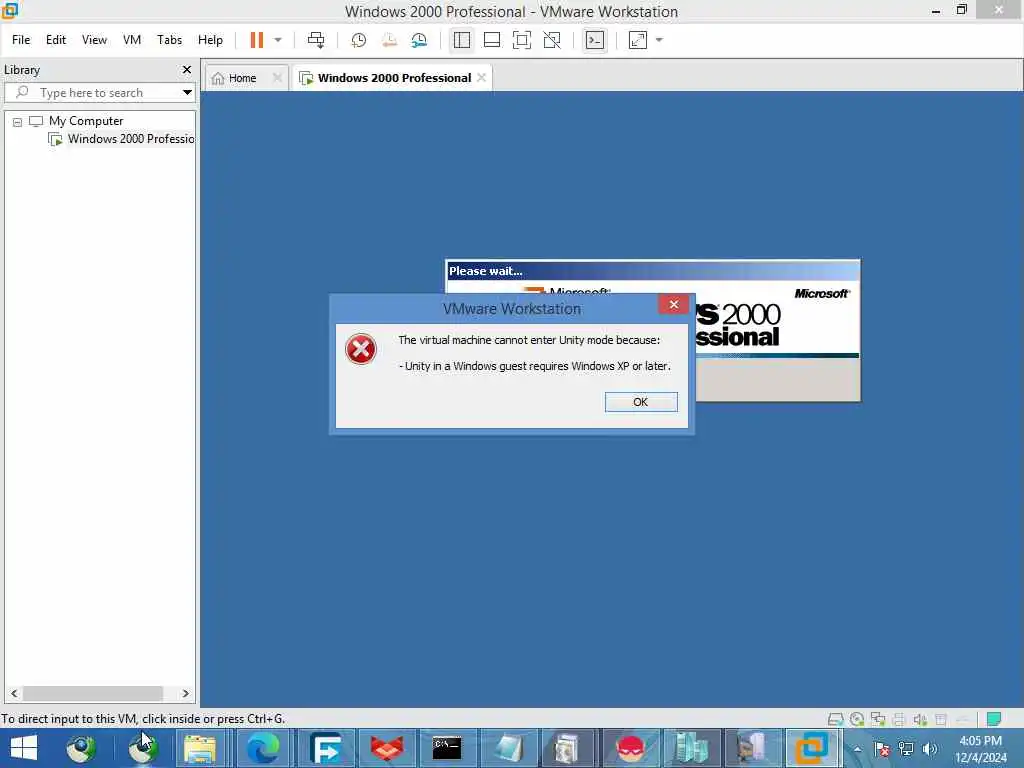
Task: Click the stretch guest display icon
Action: pyautogui.click(x=638, y=40)
